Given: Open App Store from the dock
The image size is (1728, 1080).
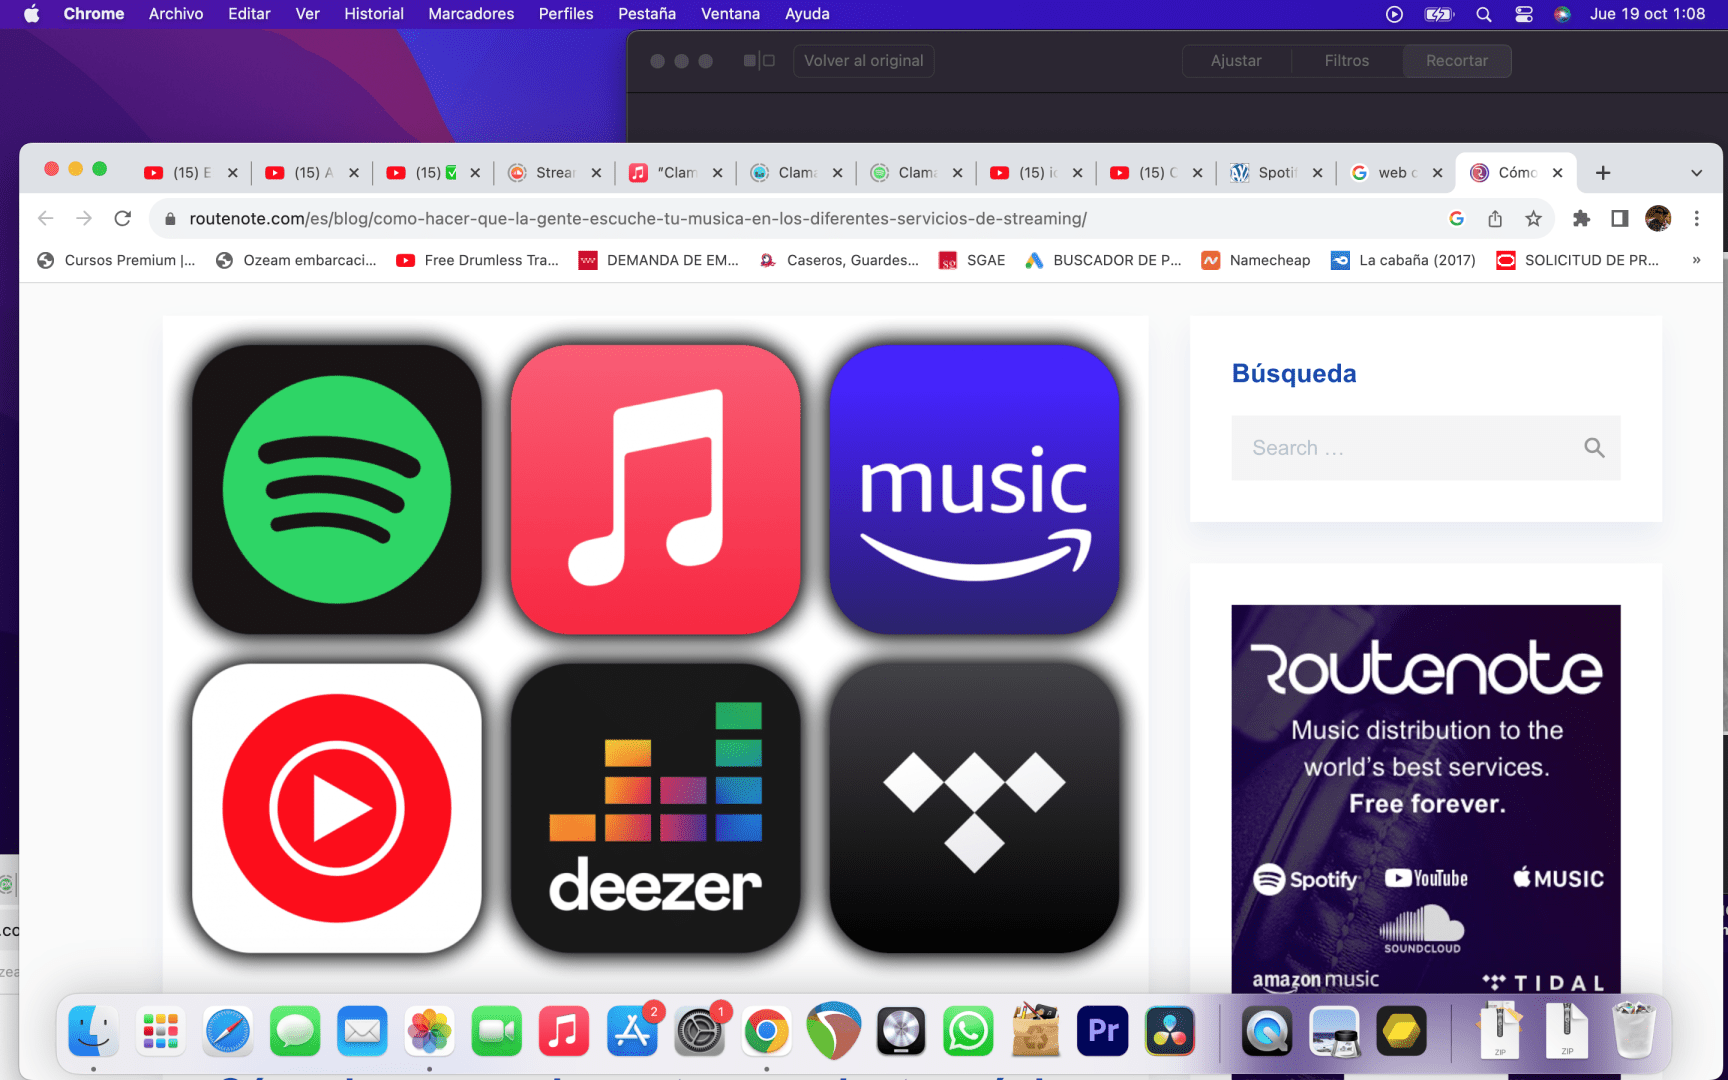Looking at the screenshot, I should [x=632, y=1031].
